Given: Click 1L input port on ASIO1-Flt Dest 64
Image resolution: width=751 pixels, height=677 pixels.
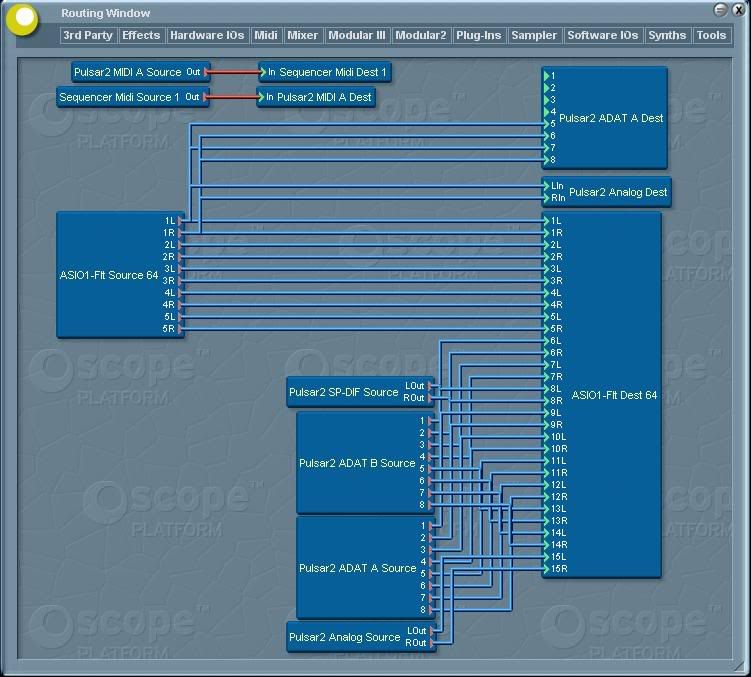Looking at the screenshot, I should pos(546,221).
